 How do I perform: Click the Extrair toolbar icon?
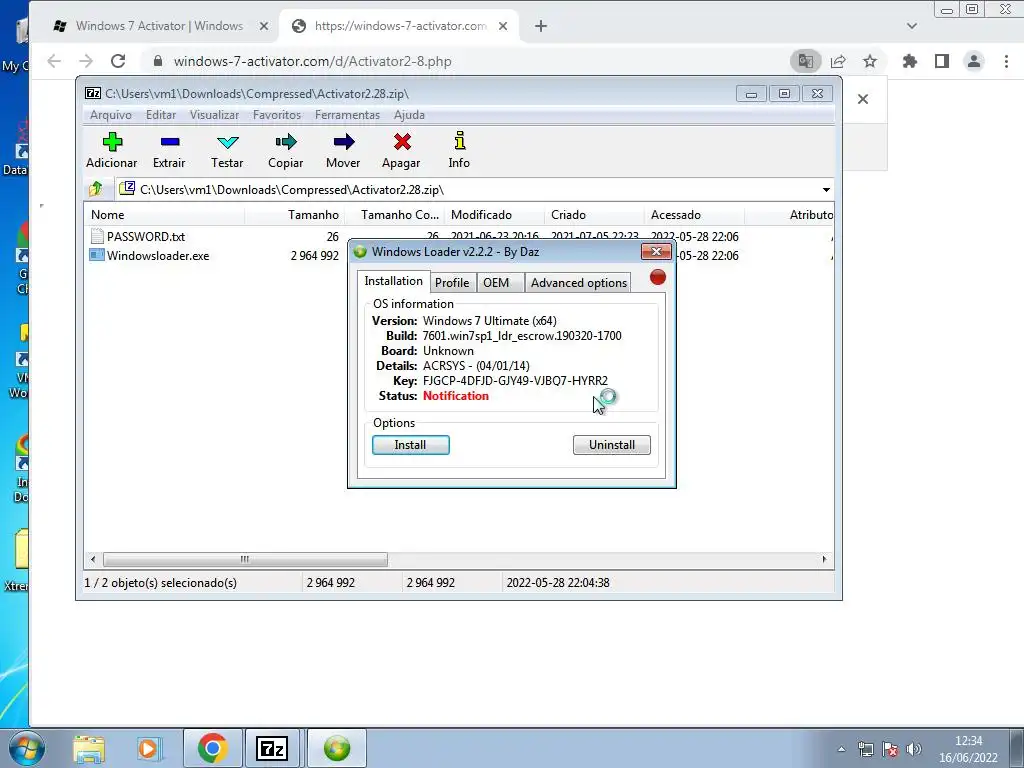pyautogui.click(x=169, y=142)
